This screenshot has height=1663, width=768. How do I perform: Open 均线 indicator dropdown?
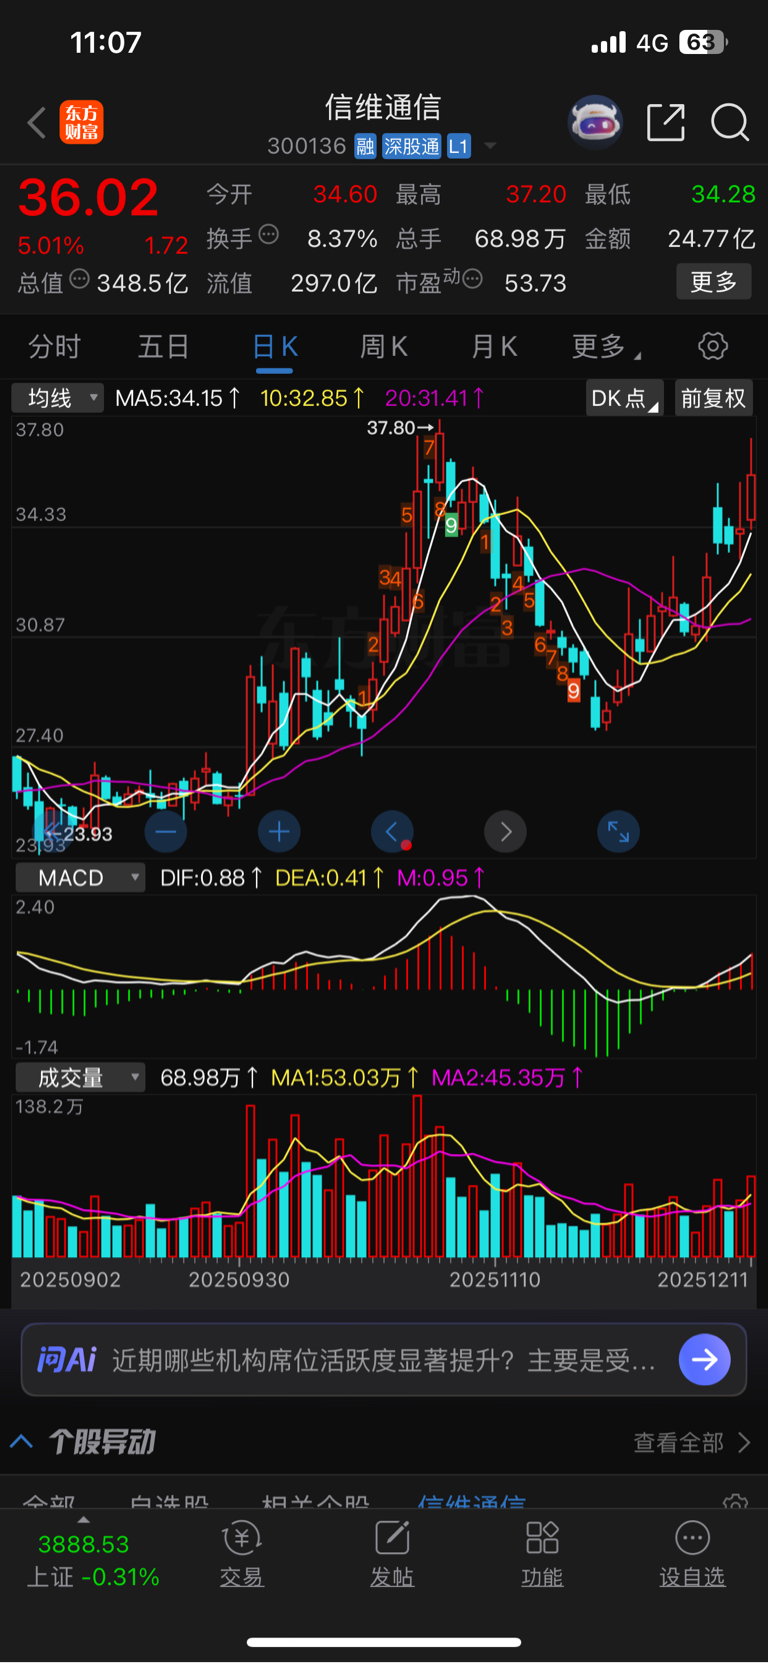(x=58, y=398)
